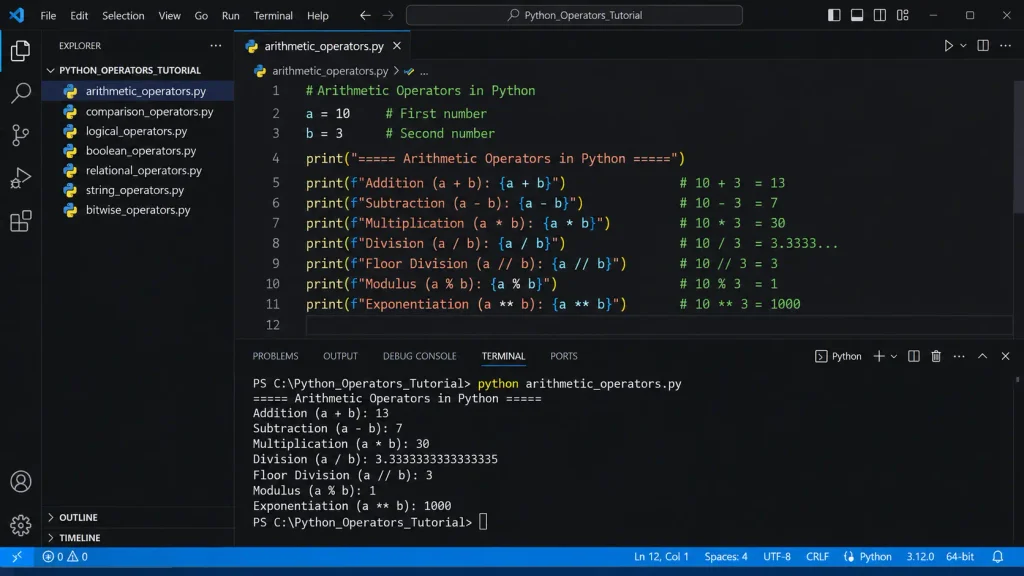
Task: Open the Explorer view in activity bar
Action: [20, 50]
